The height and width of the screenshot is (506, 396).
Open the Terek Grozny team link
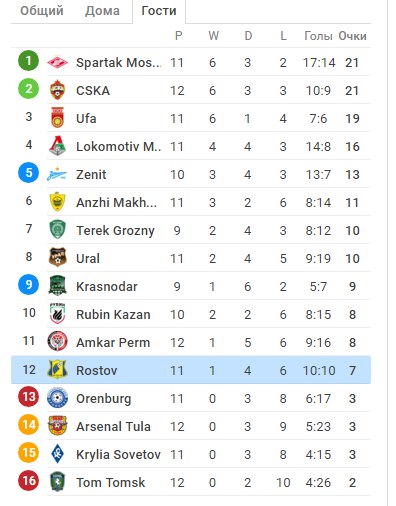(x=115, y=230)
